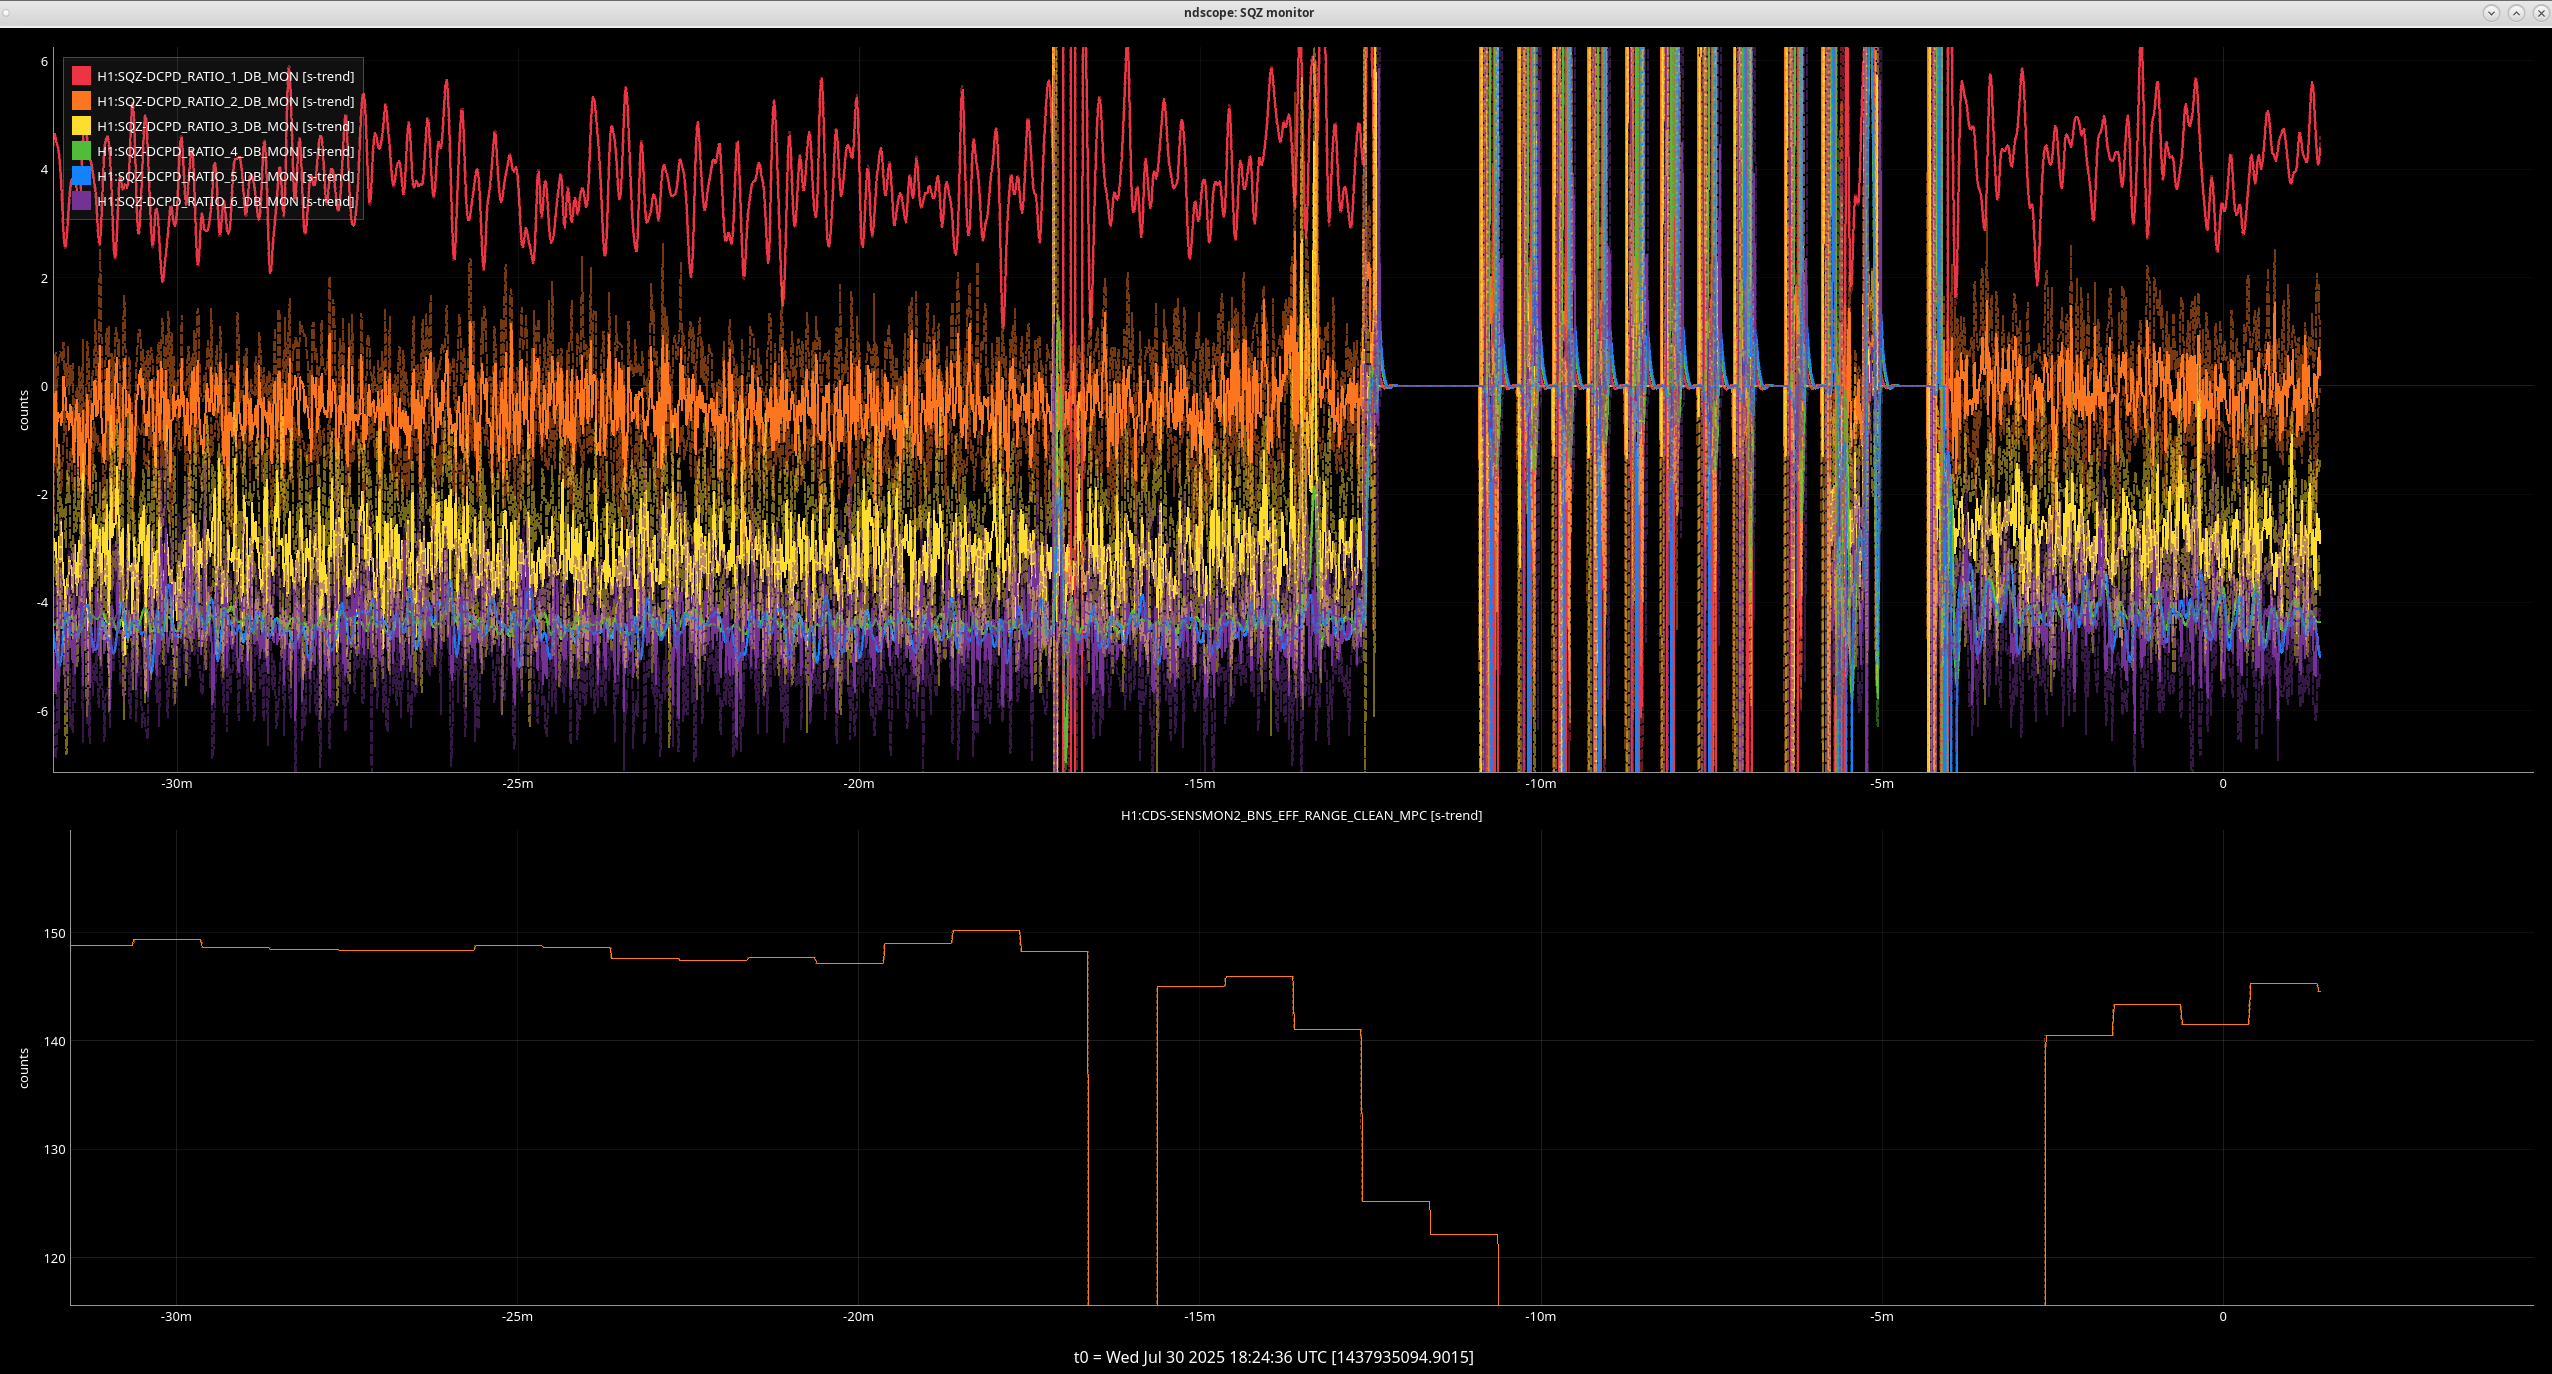The image size is (2552, 1374).
Task: Select H1:SQZ-DCPD_RATIO_4_DB_MON legend label
Action: pyautogui.click(x=225, y=151)
